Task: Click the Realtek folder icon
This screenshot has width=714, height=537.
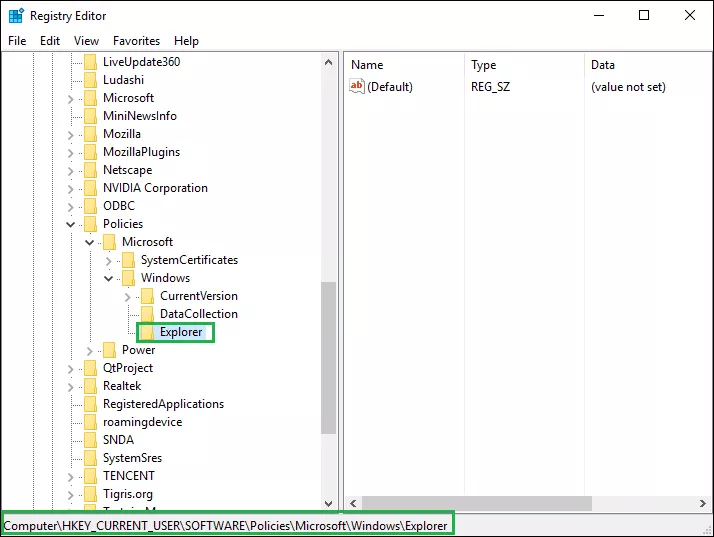Action: (91, 386)
